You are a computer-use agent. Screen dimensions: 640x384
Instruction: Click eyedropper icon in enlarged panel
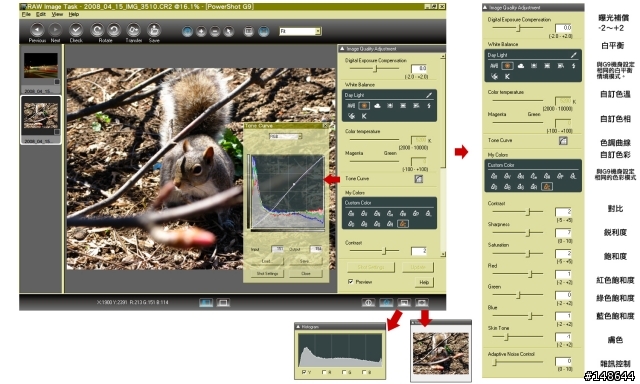[x=573, y=55]
